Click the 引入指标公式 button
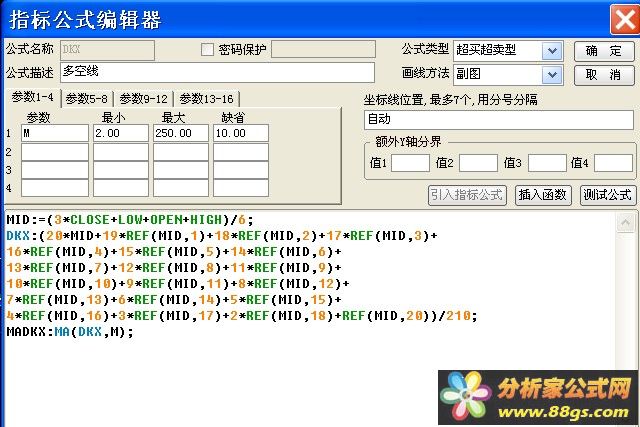 coord(467,195)
